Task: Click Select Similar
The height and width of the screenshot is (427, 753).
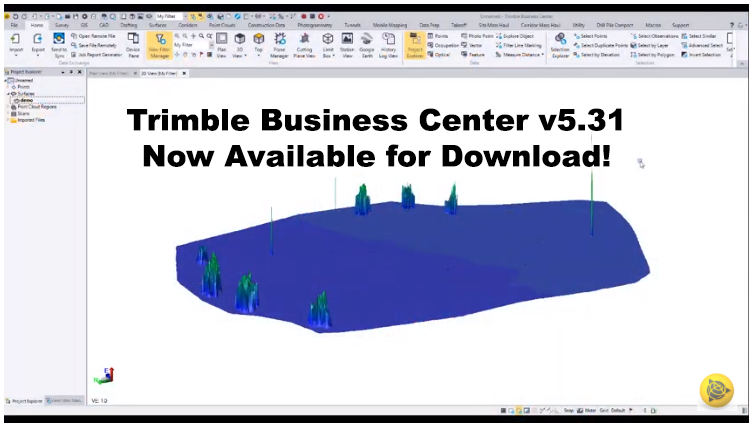Action: pos(699,36)
